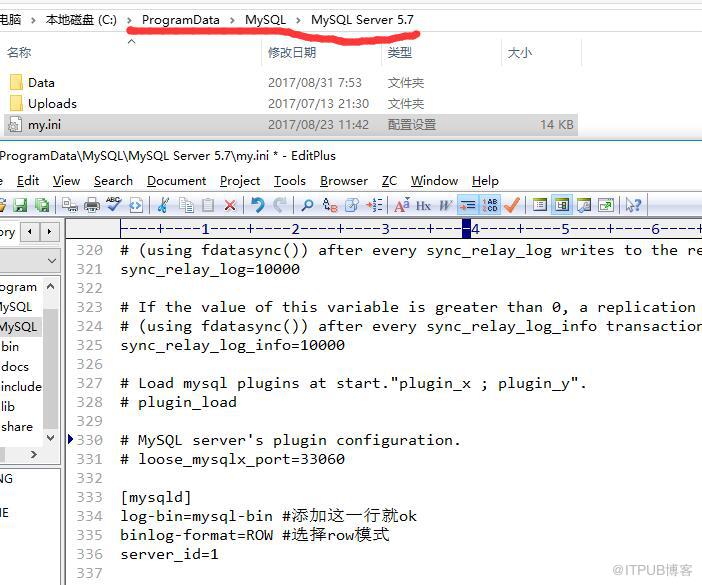Select the Uploads folder in Explorer
Image resolution: width=702 pixels, height=585 pixels.
point(43,104)
